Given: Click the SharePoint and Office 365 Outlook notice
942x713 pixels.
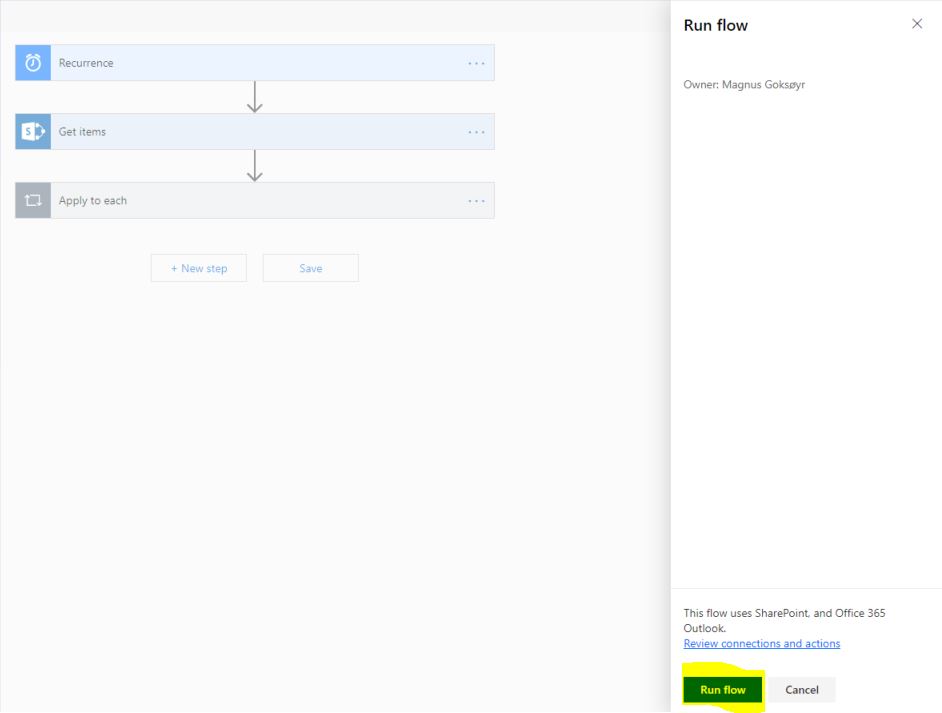Looking at the screenshot, I should coord(784,620).
